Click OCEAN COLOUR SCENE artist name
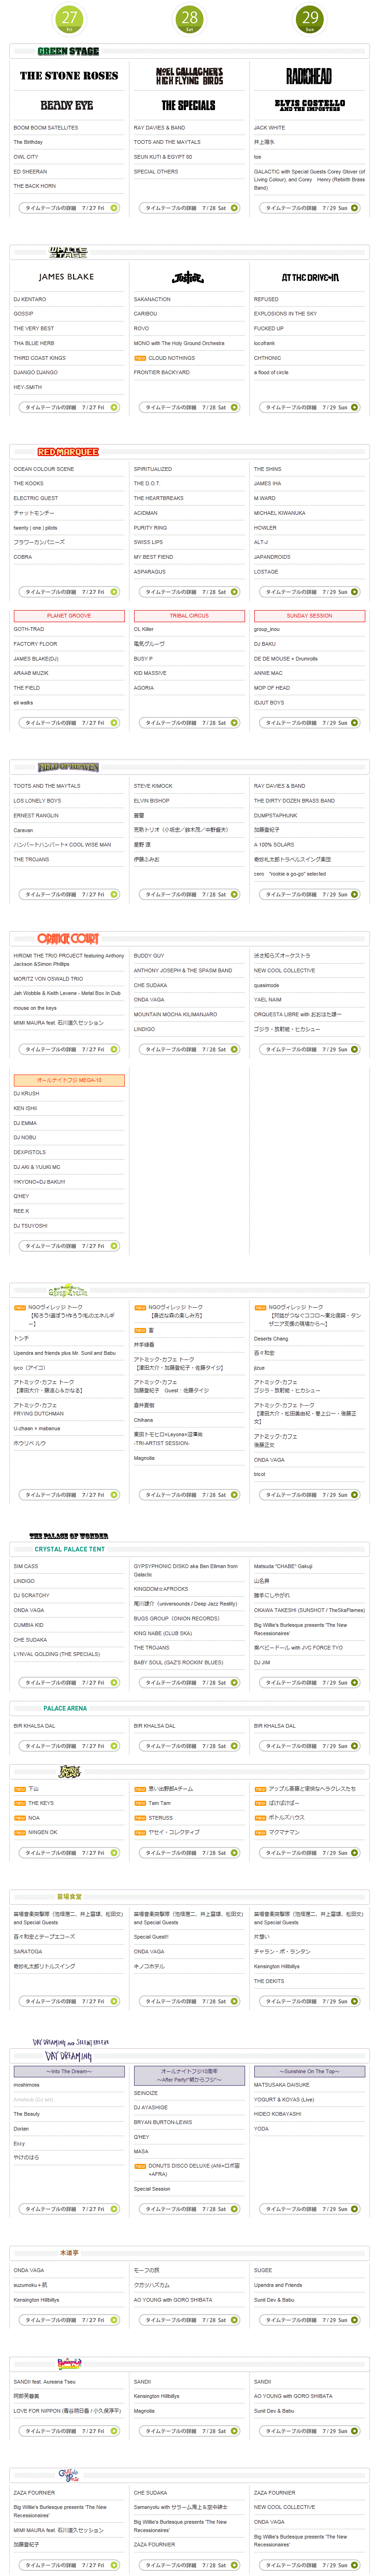The height and width of the screenshot is (2576, 381). click(44, 469)
